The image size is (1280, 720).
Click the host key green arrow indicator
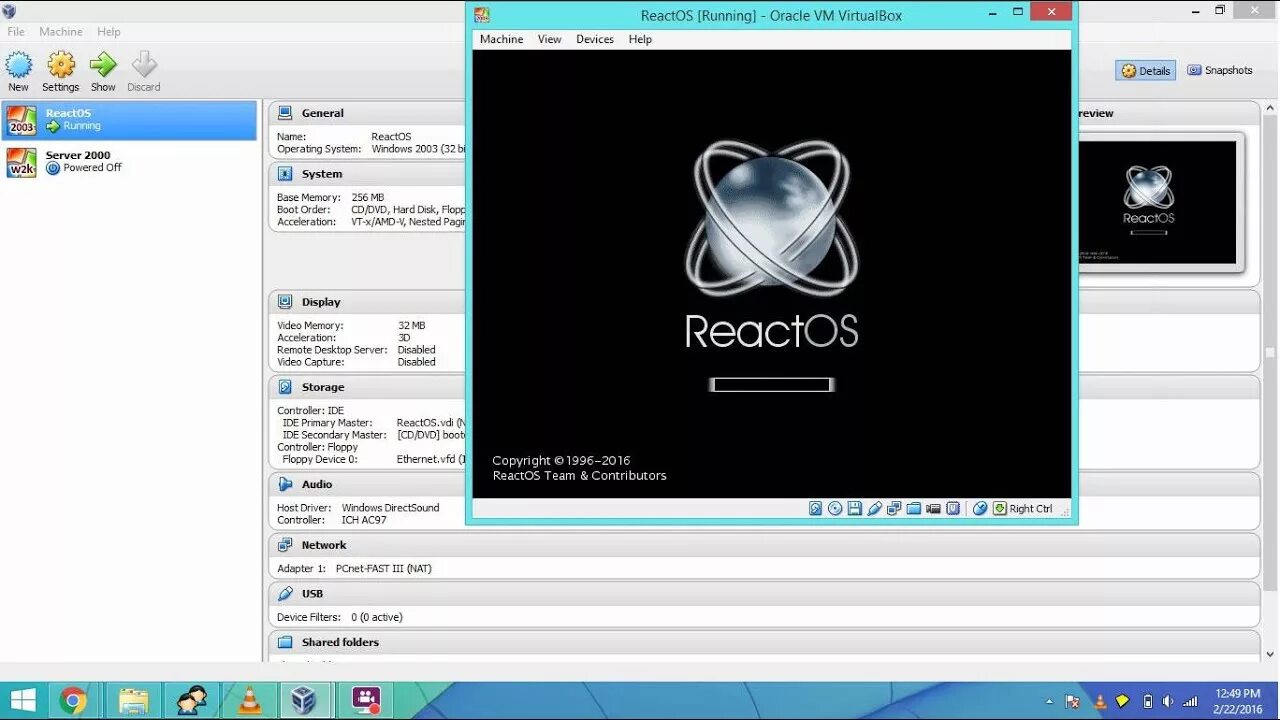1000,508
